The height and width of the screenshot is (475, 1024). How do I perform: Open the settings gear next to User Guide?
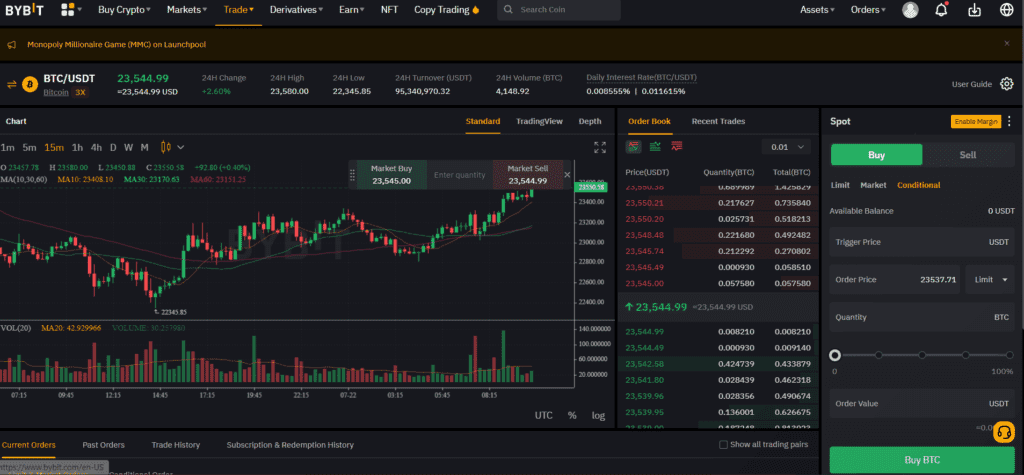tap(1006, 84)
